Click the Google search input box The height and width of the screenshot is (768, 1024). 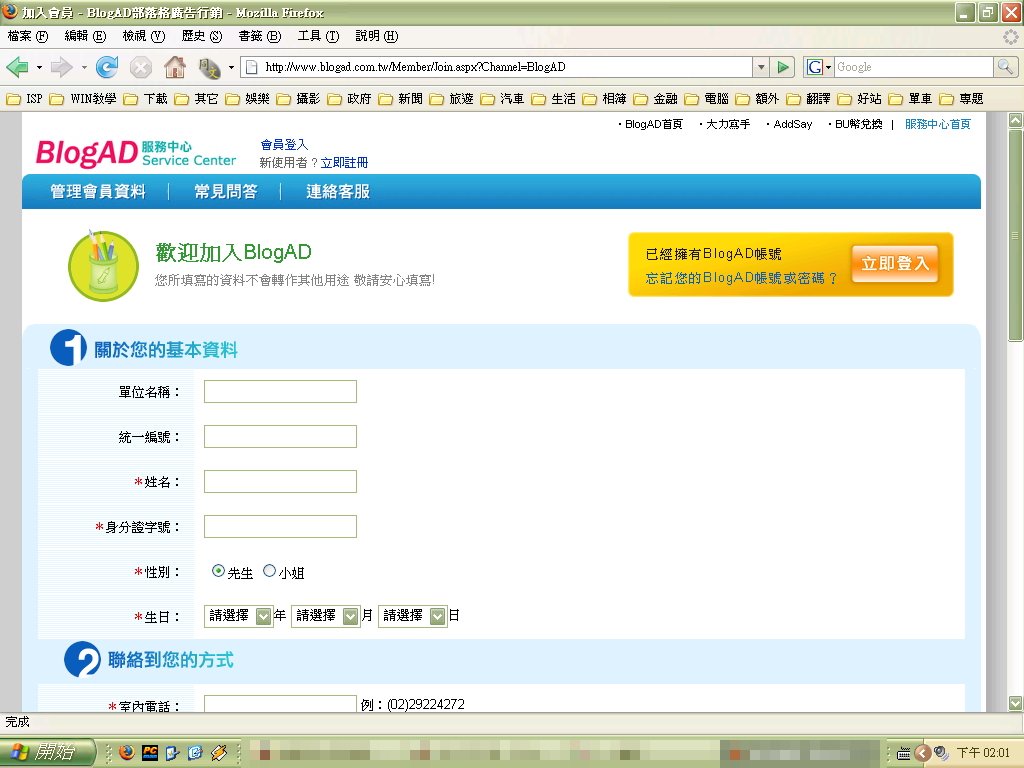click(x=914, y=67)
